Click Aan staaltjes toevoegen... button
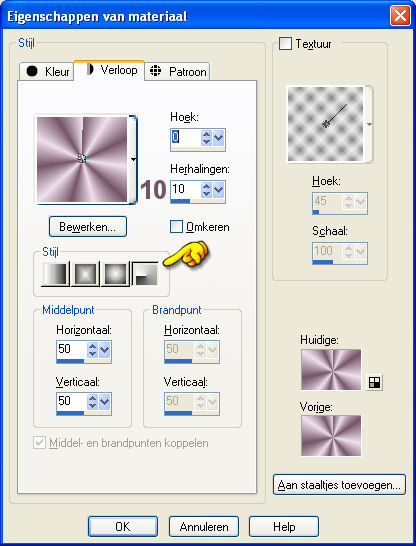416x546 pixels. 339,485
